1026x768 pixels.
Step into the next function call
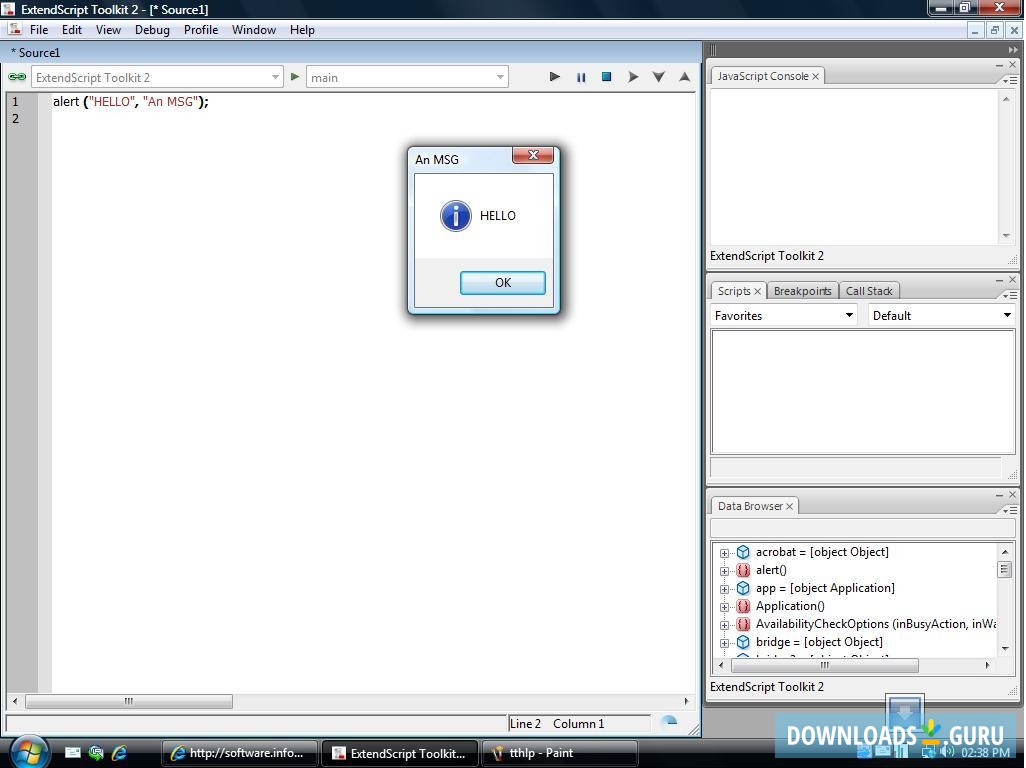tap(659, 76)
